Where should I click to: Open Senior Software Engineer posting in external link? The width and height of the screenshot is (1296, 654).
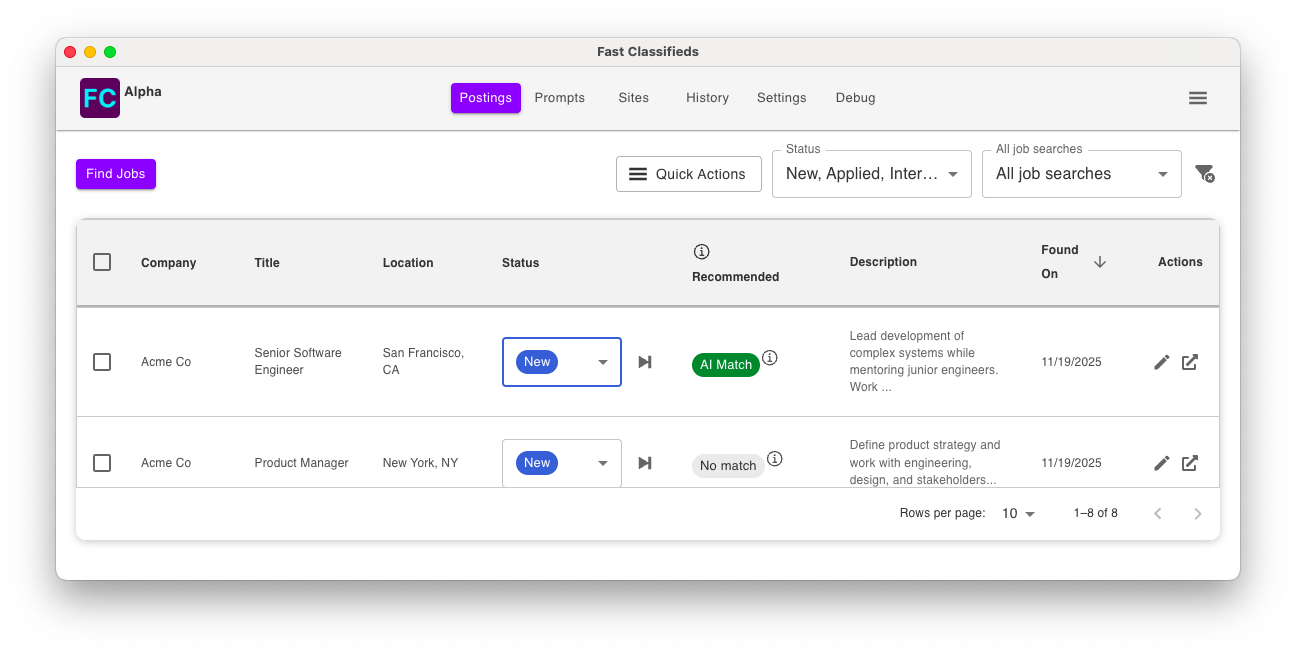1190,362
